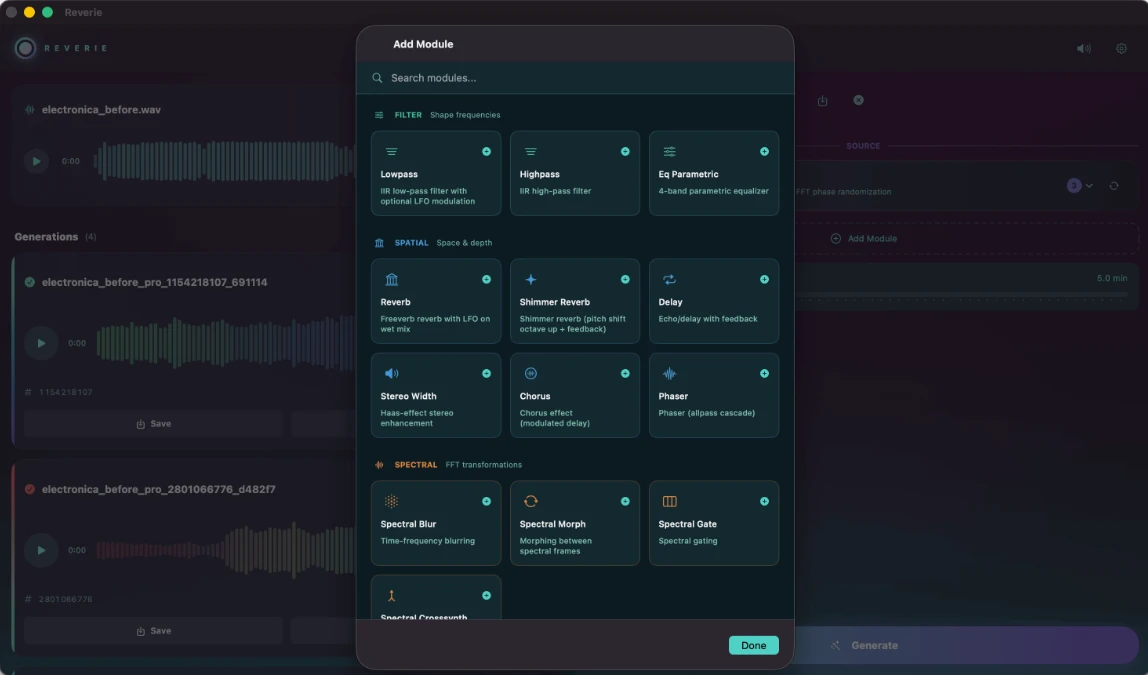Click the Stereo Width speaker icon
The height and width of the screenshot is (675, 1148).
tap(392, 373)
